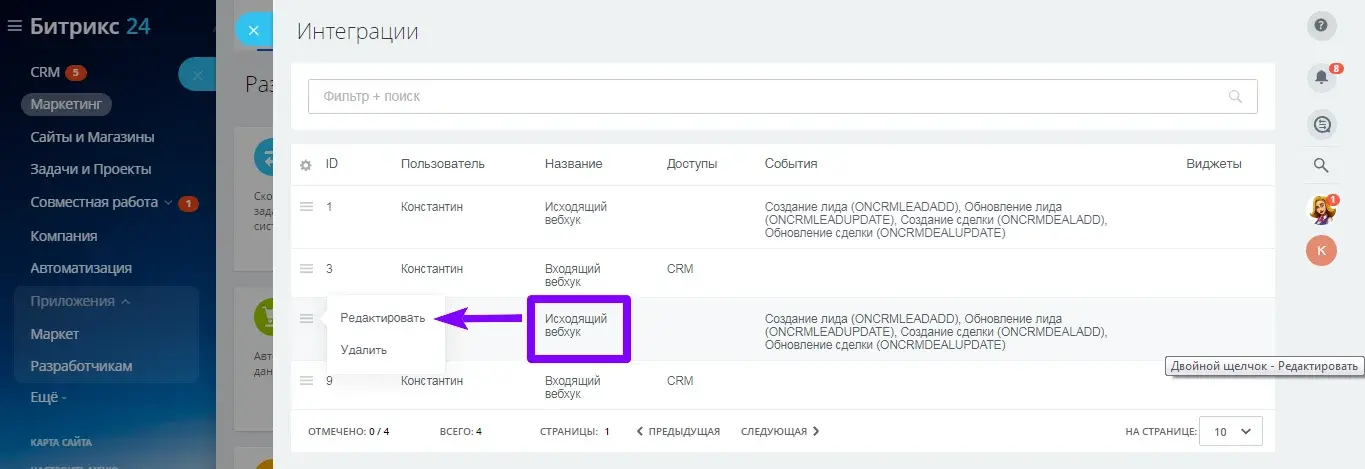
Task: Click the События column header
Action: 791,164
